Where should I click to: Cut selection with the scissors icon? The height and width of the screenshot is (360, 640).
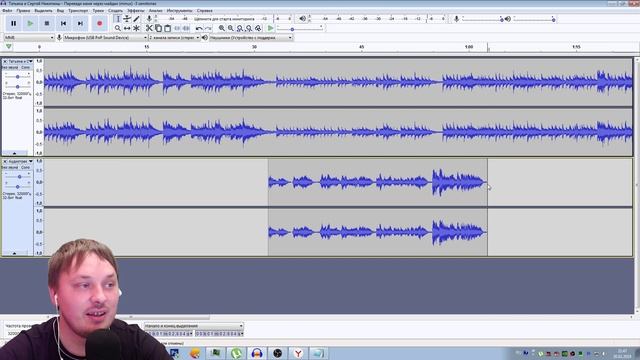(149, 28)
